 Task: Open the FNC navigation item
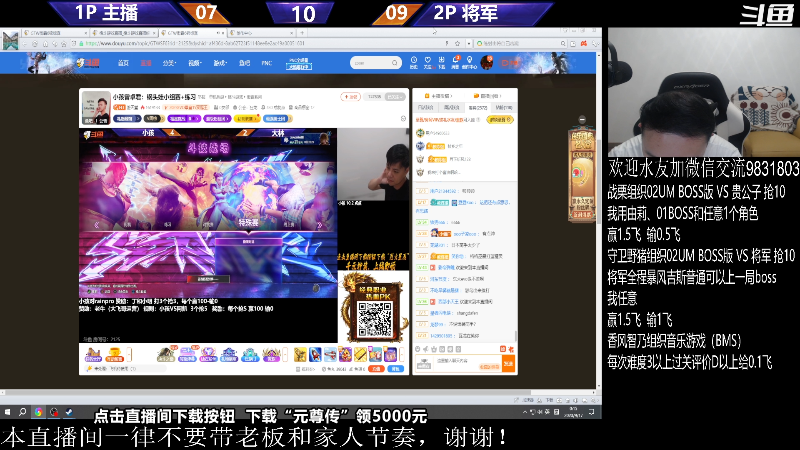pos(267,63)
